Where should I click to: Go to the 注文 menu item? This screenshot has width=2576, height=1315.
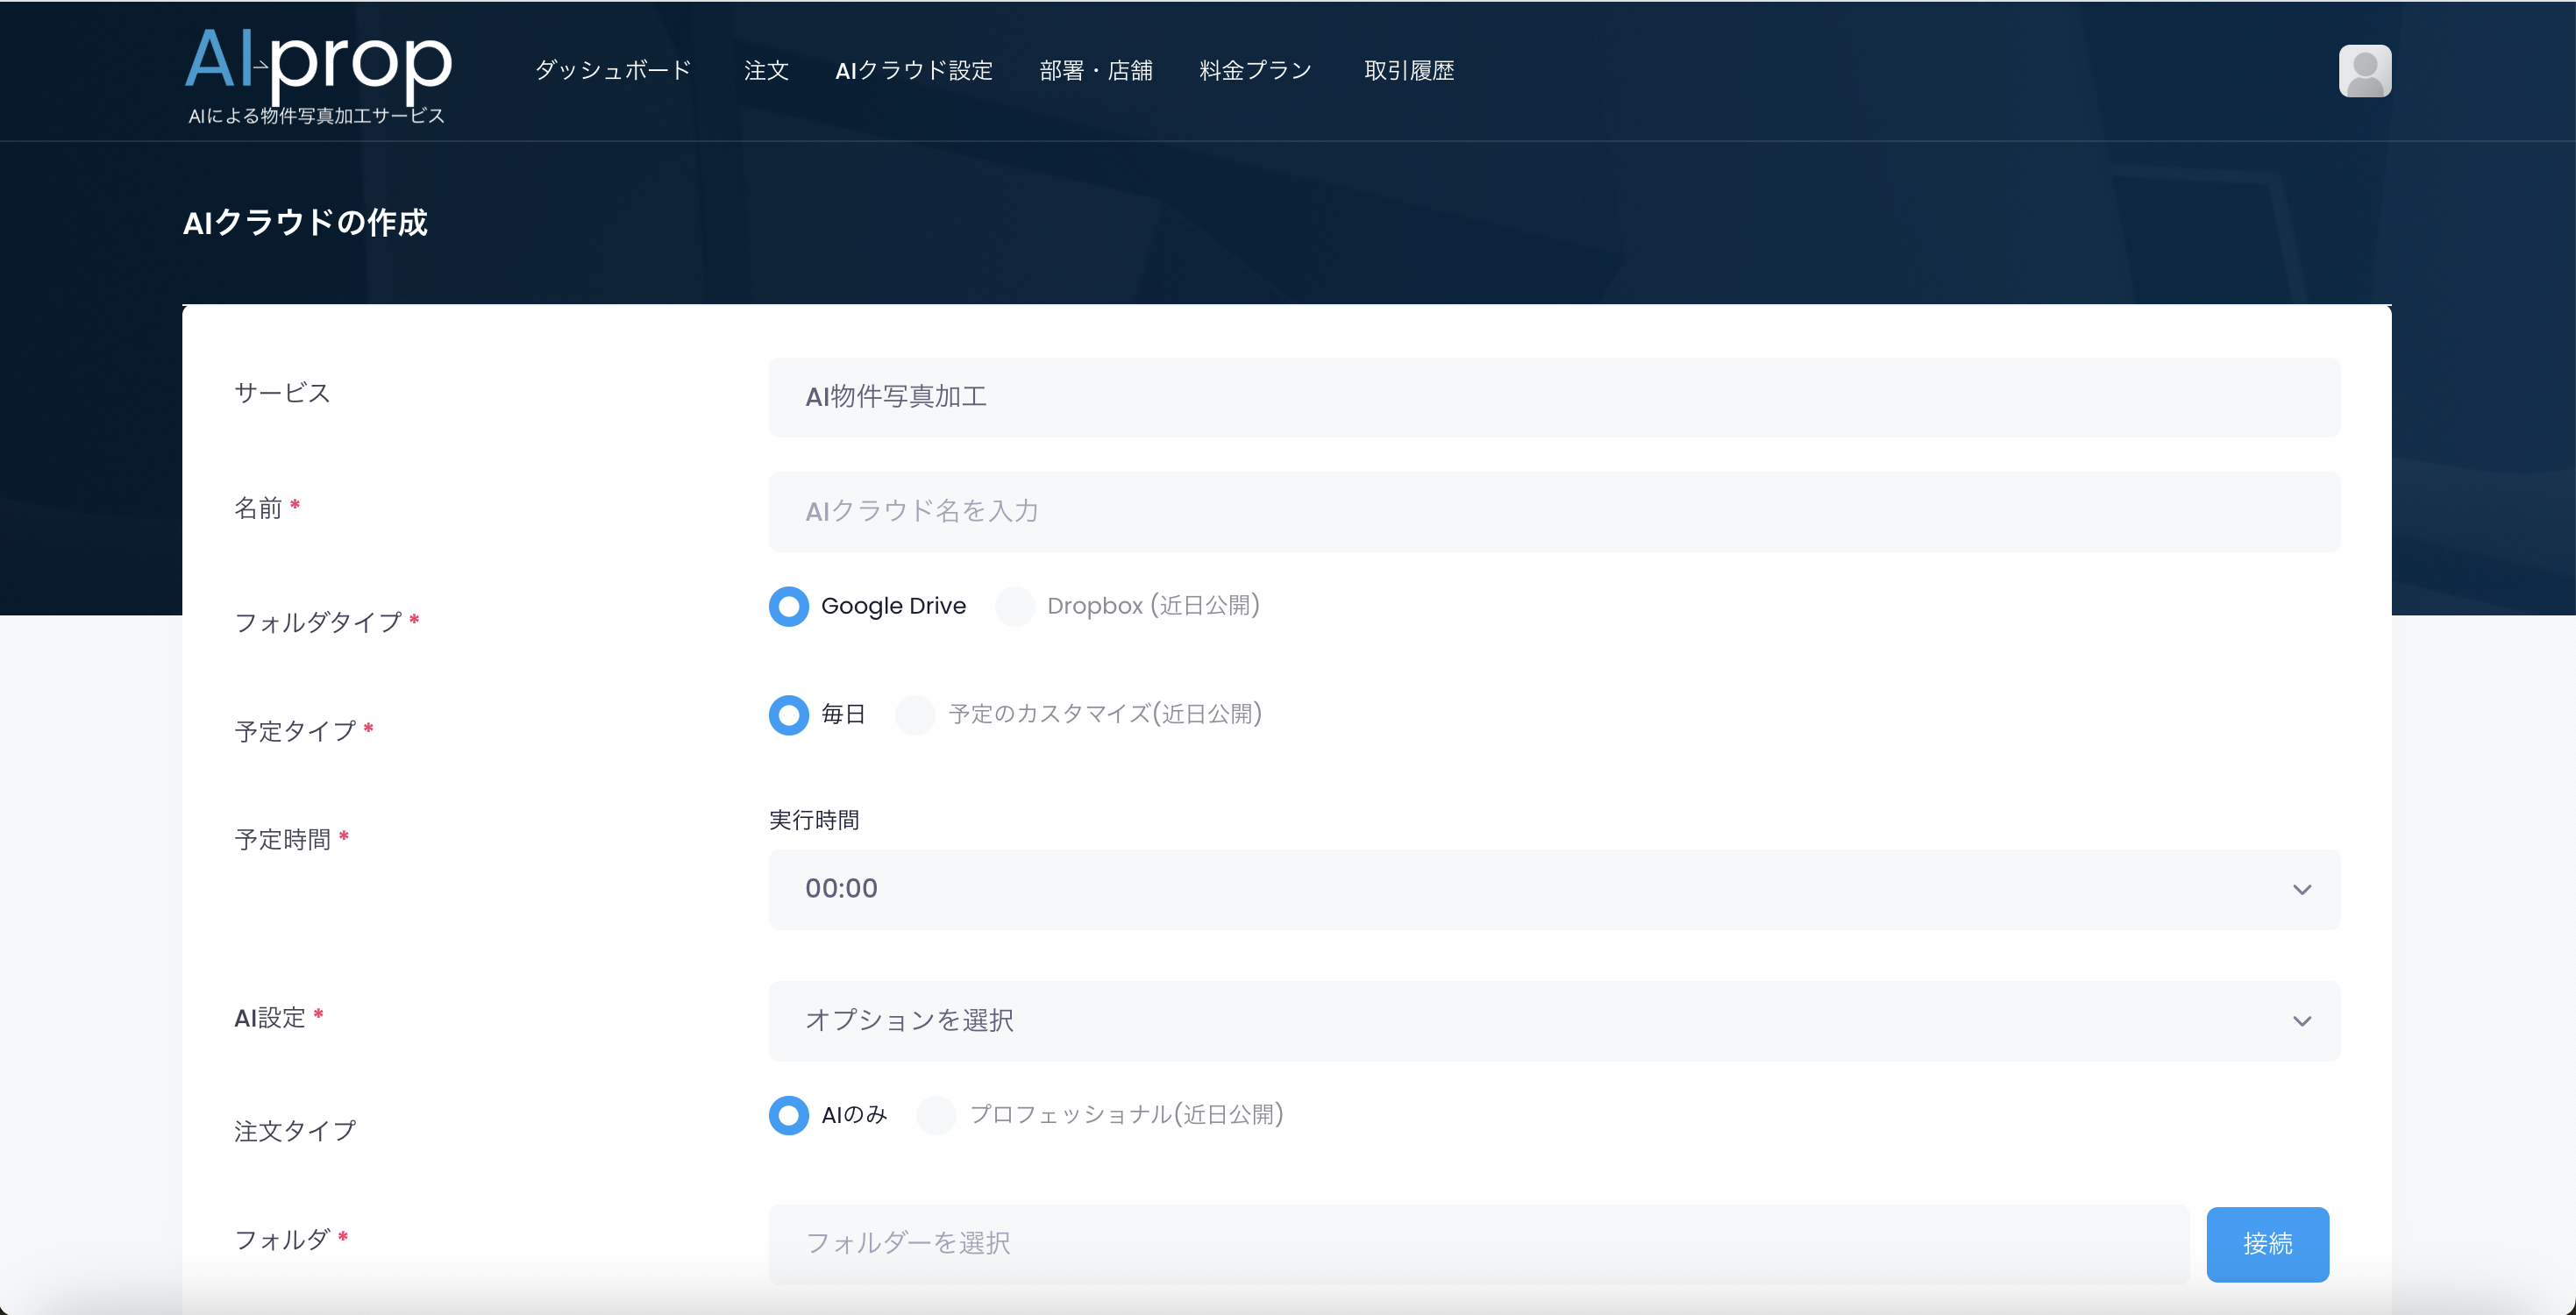click(x=766, y=71)
